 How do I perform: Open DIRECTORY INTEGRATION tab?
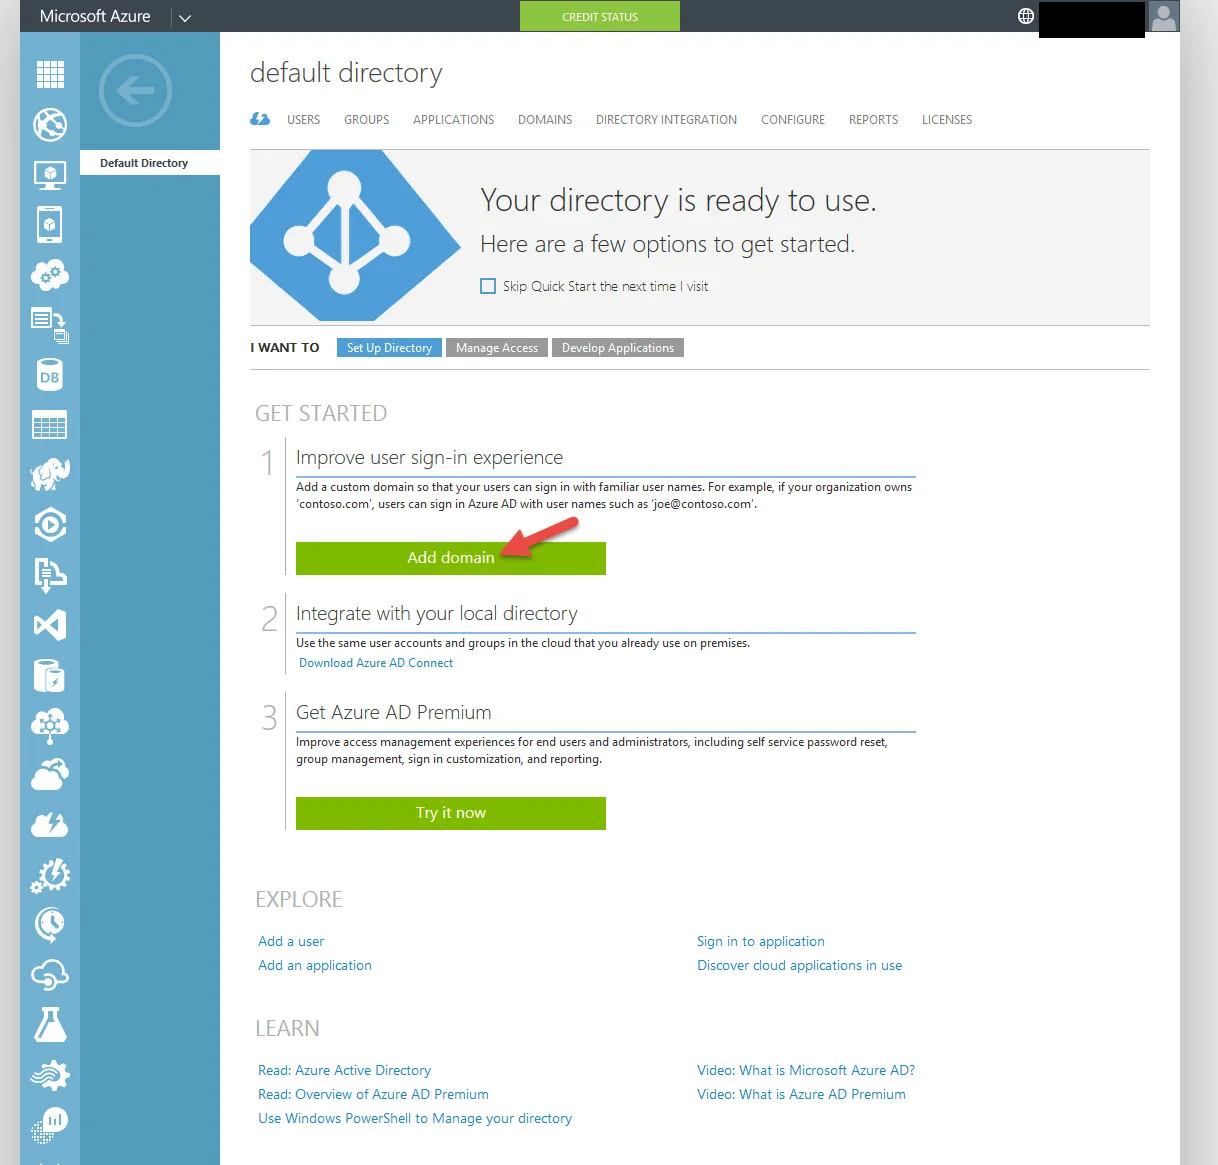coord(666,120)
